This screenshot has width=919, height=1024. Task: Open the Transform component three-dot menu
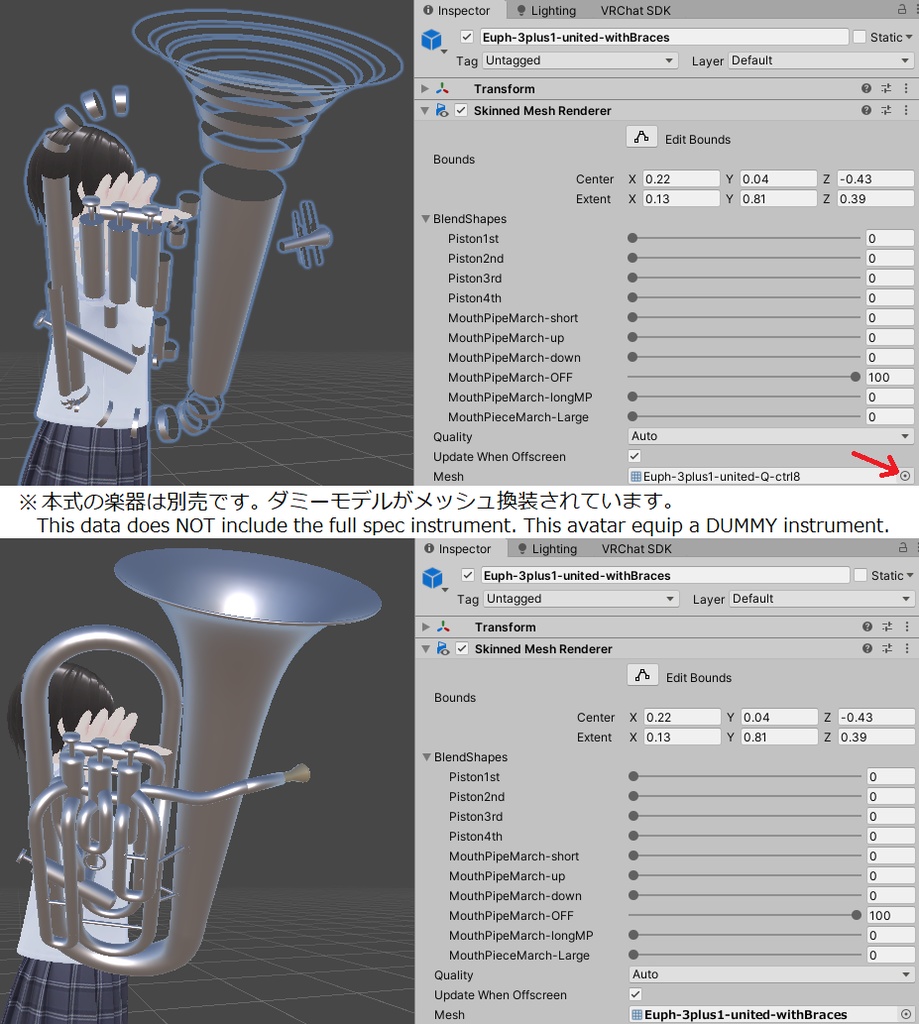(906, 88)
